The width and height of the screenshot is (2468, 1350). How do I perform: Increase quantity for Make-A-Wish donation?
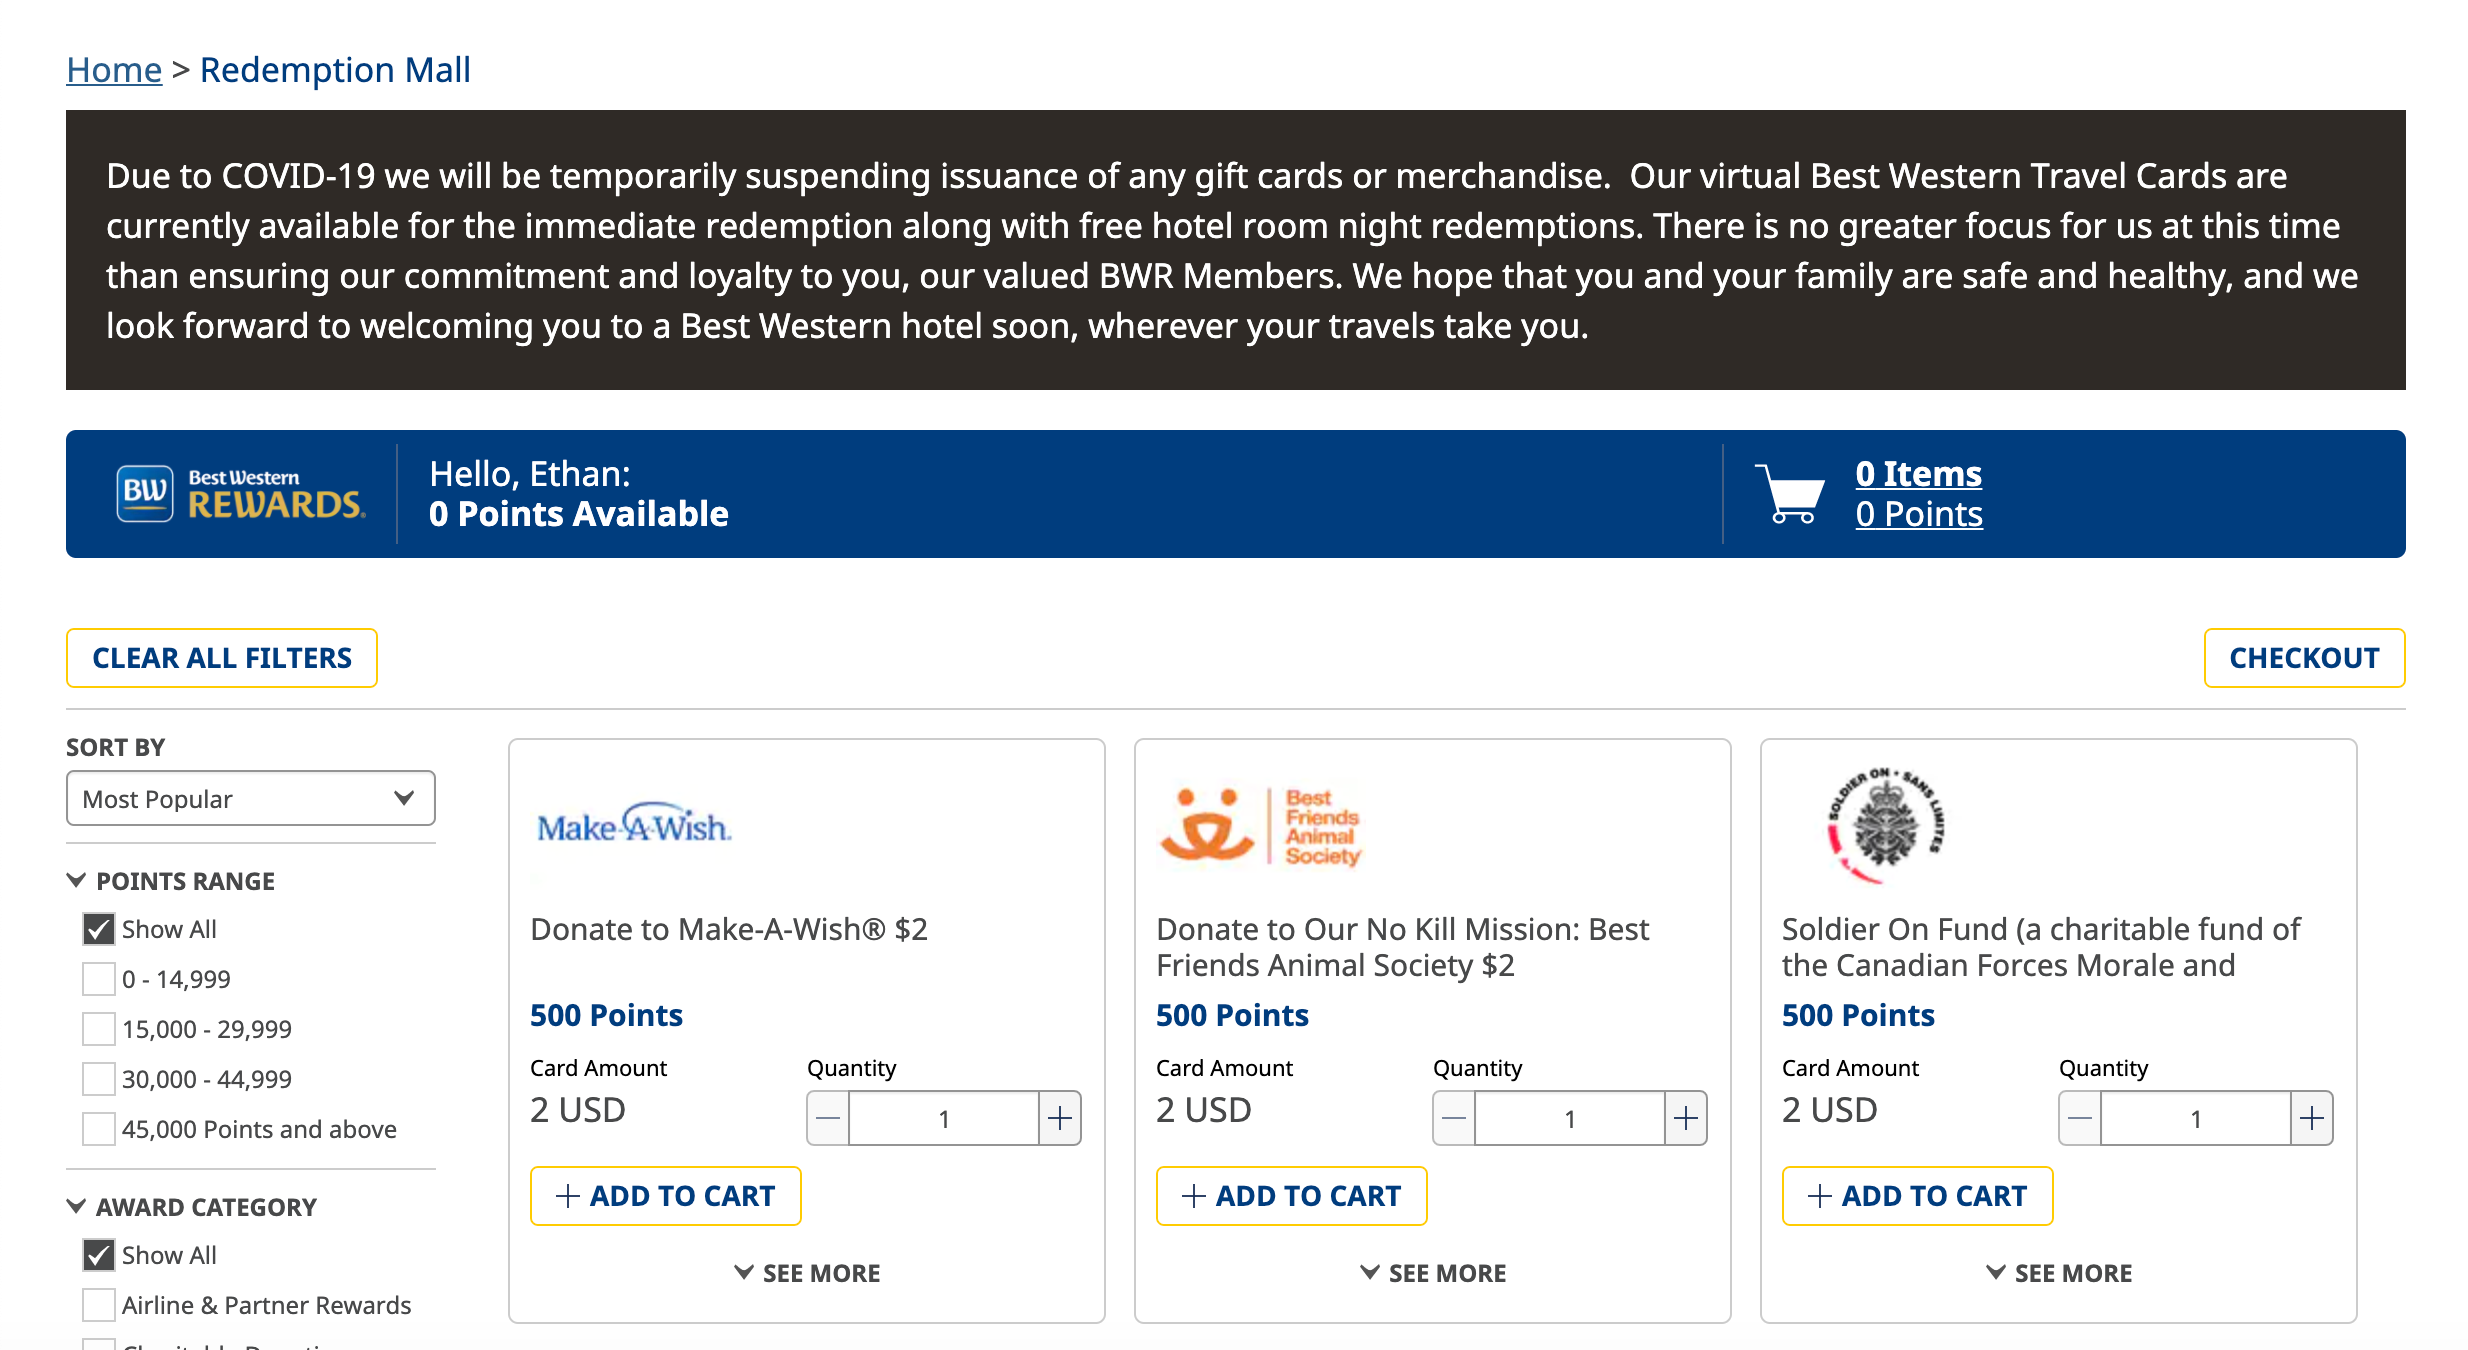click(1060, 1118)
